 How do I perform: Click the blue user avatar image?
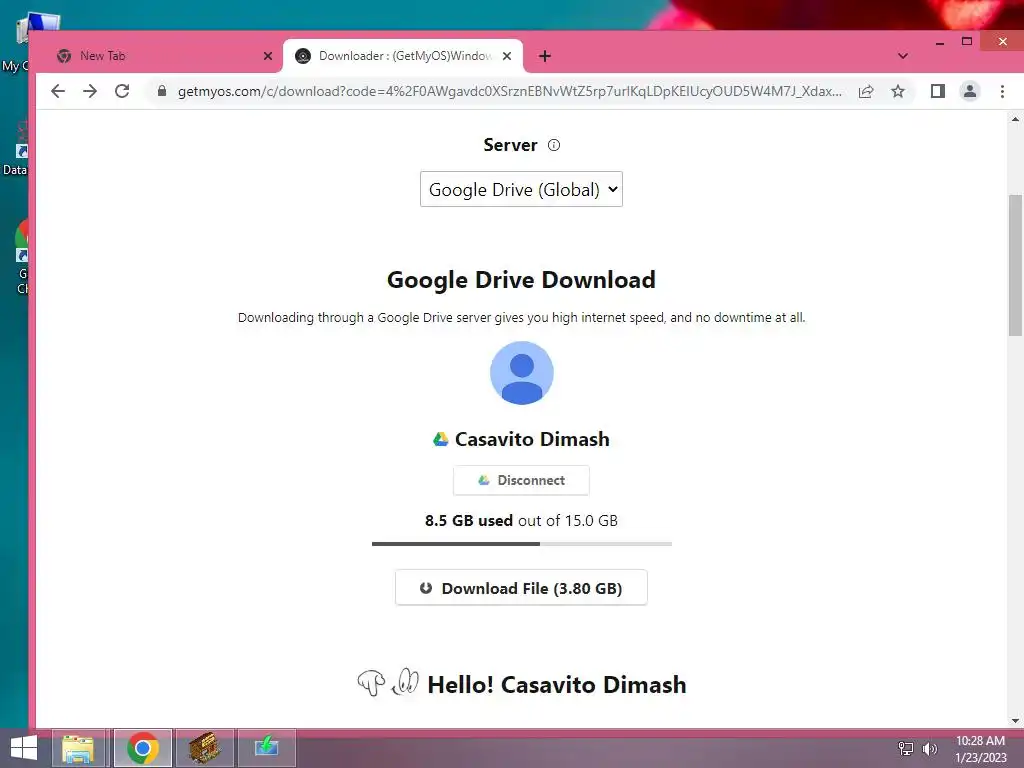click(522, 373)
